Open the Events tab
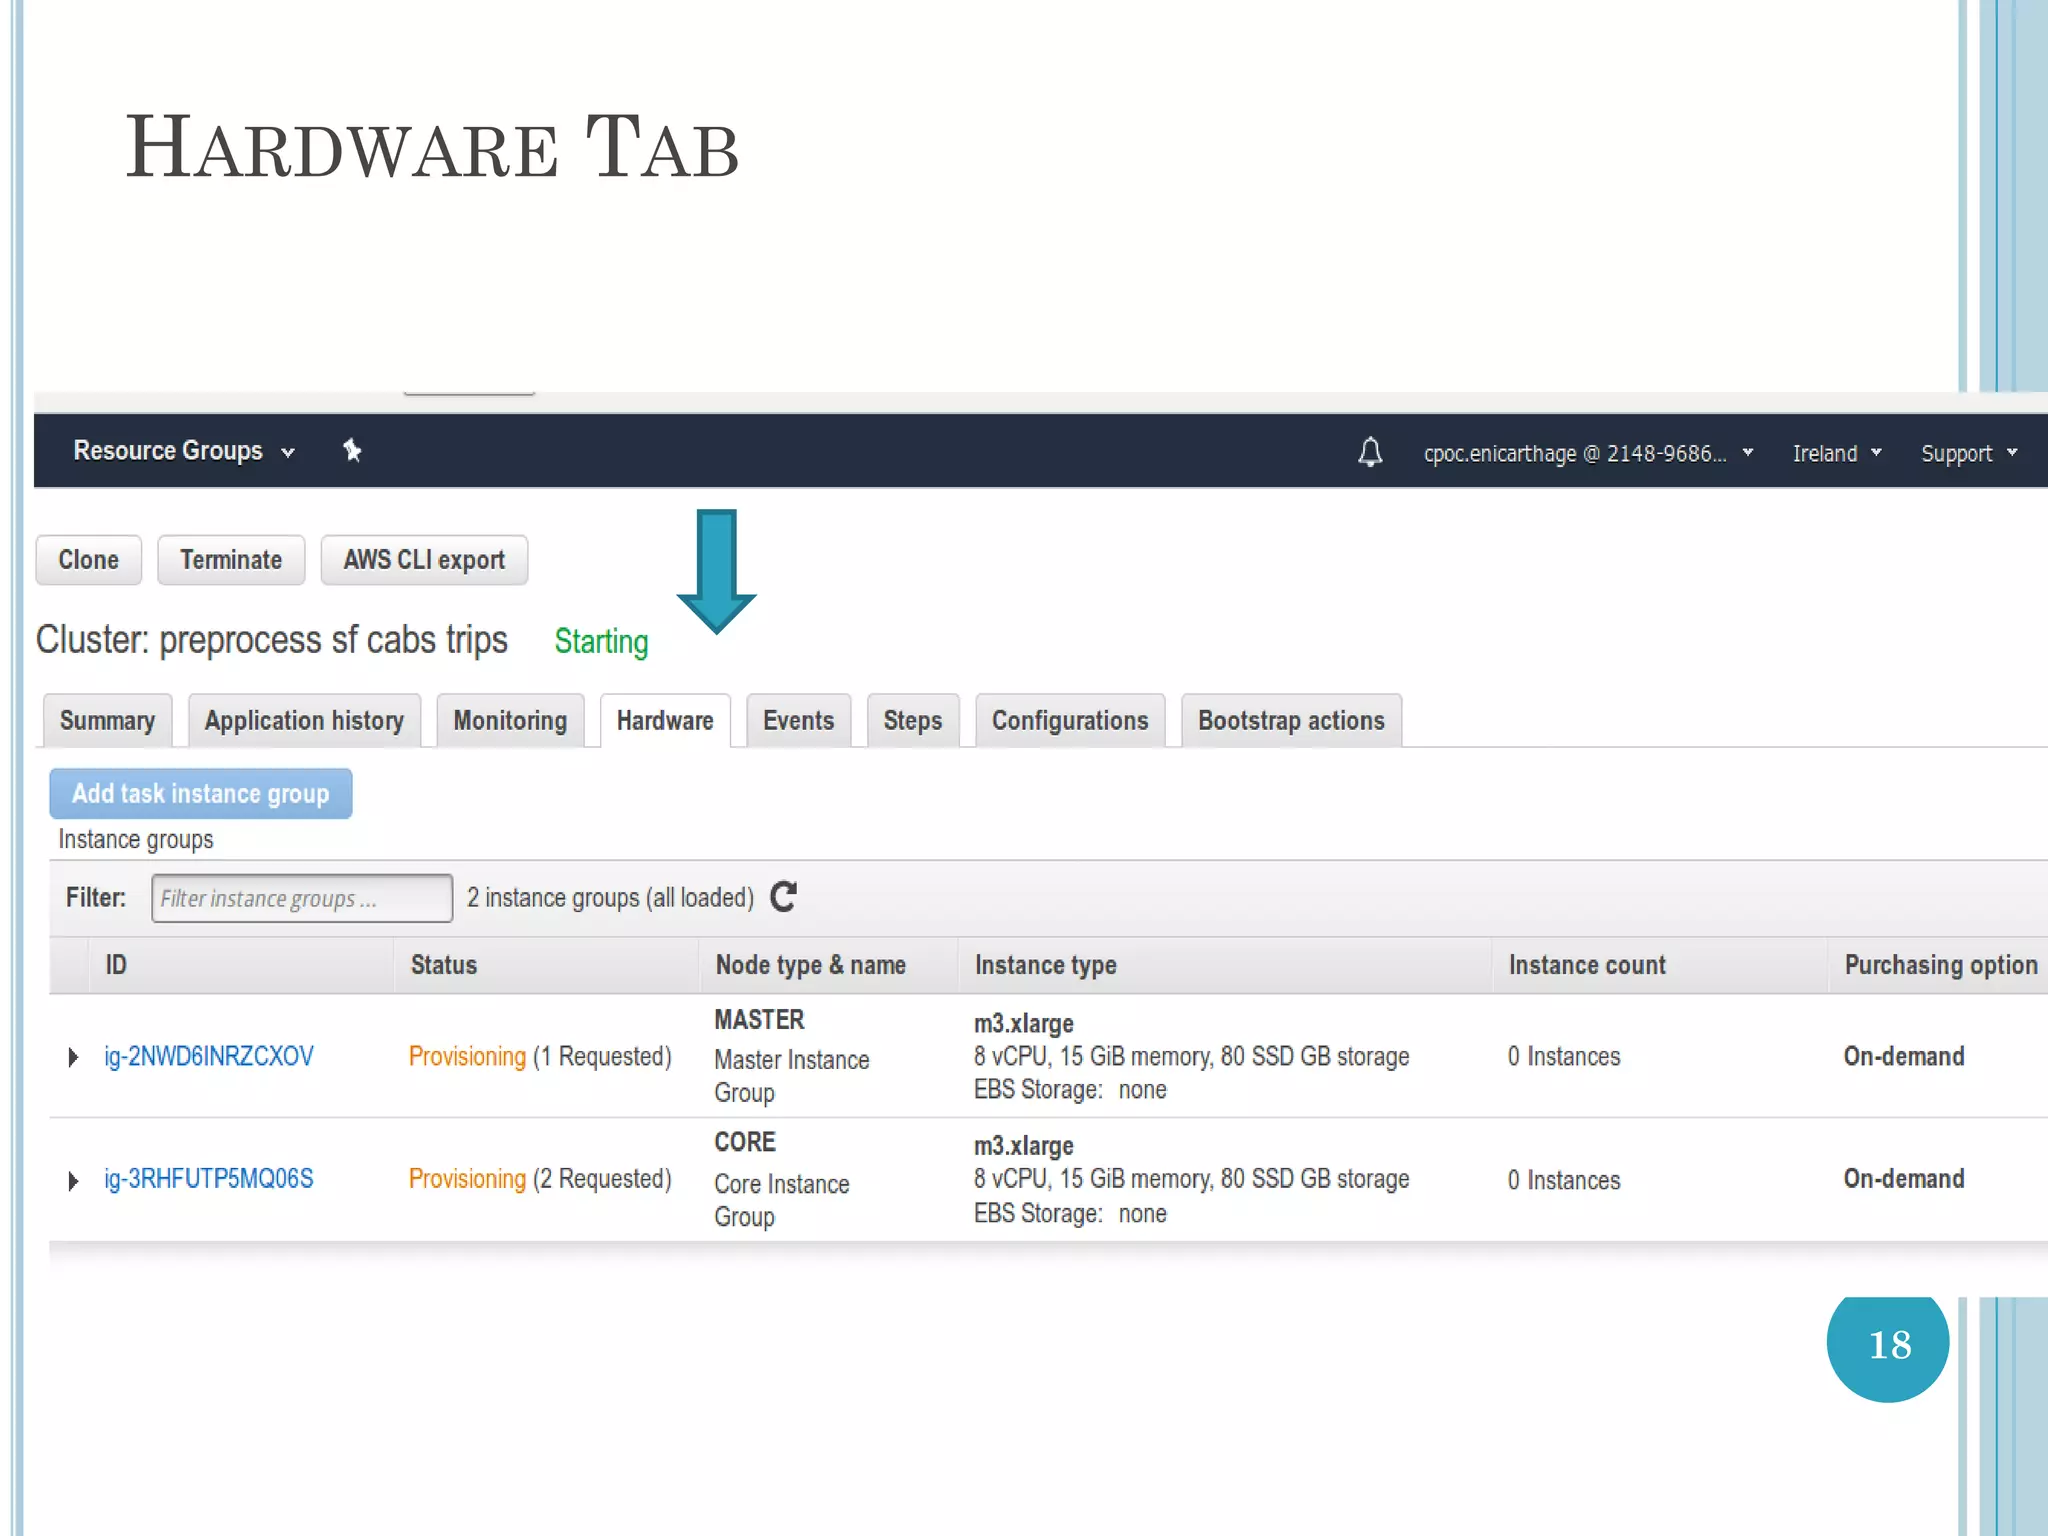The width and height of the screenshot is (2048, 1536). tap(798, 720)
